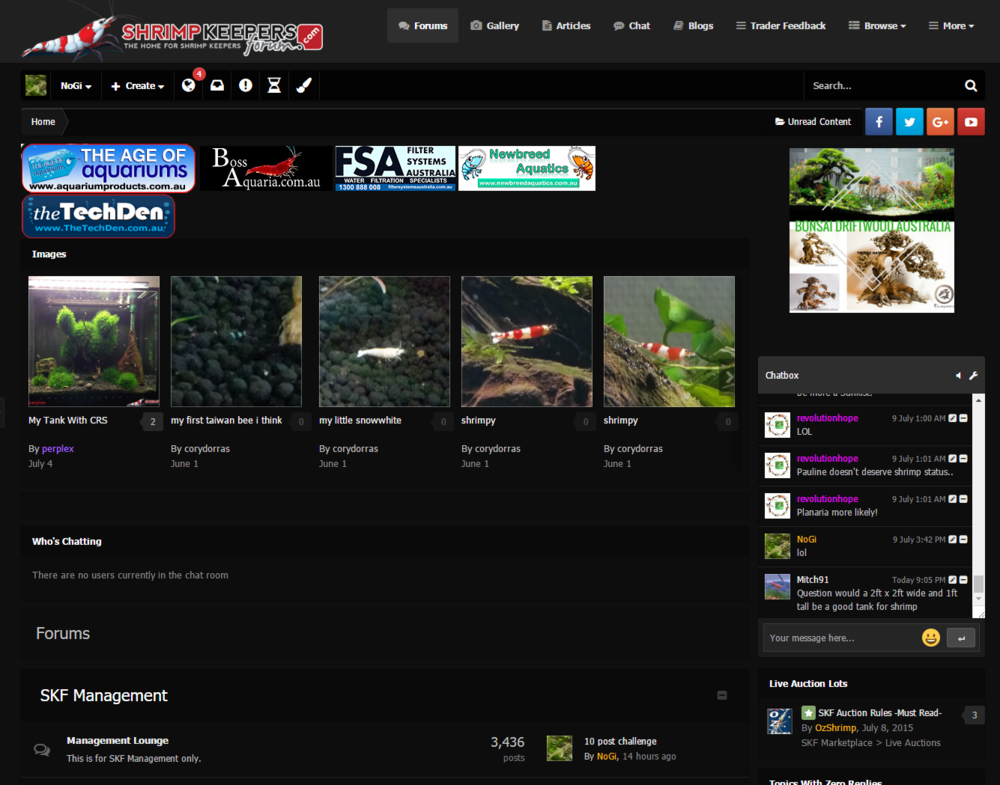
Task: Open the Blogs tab
Action: tap(693, 26)
